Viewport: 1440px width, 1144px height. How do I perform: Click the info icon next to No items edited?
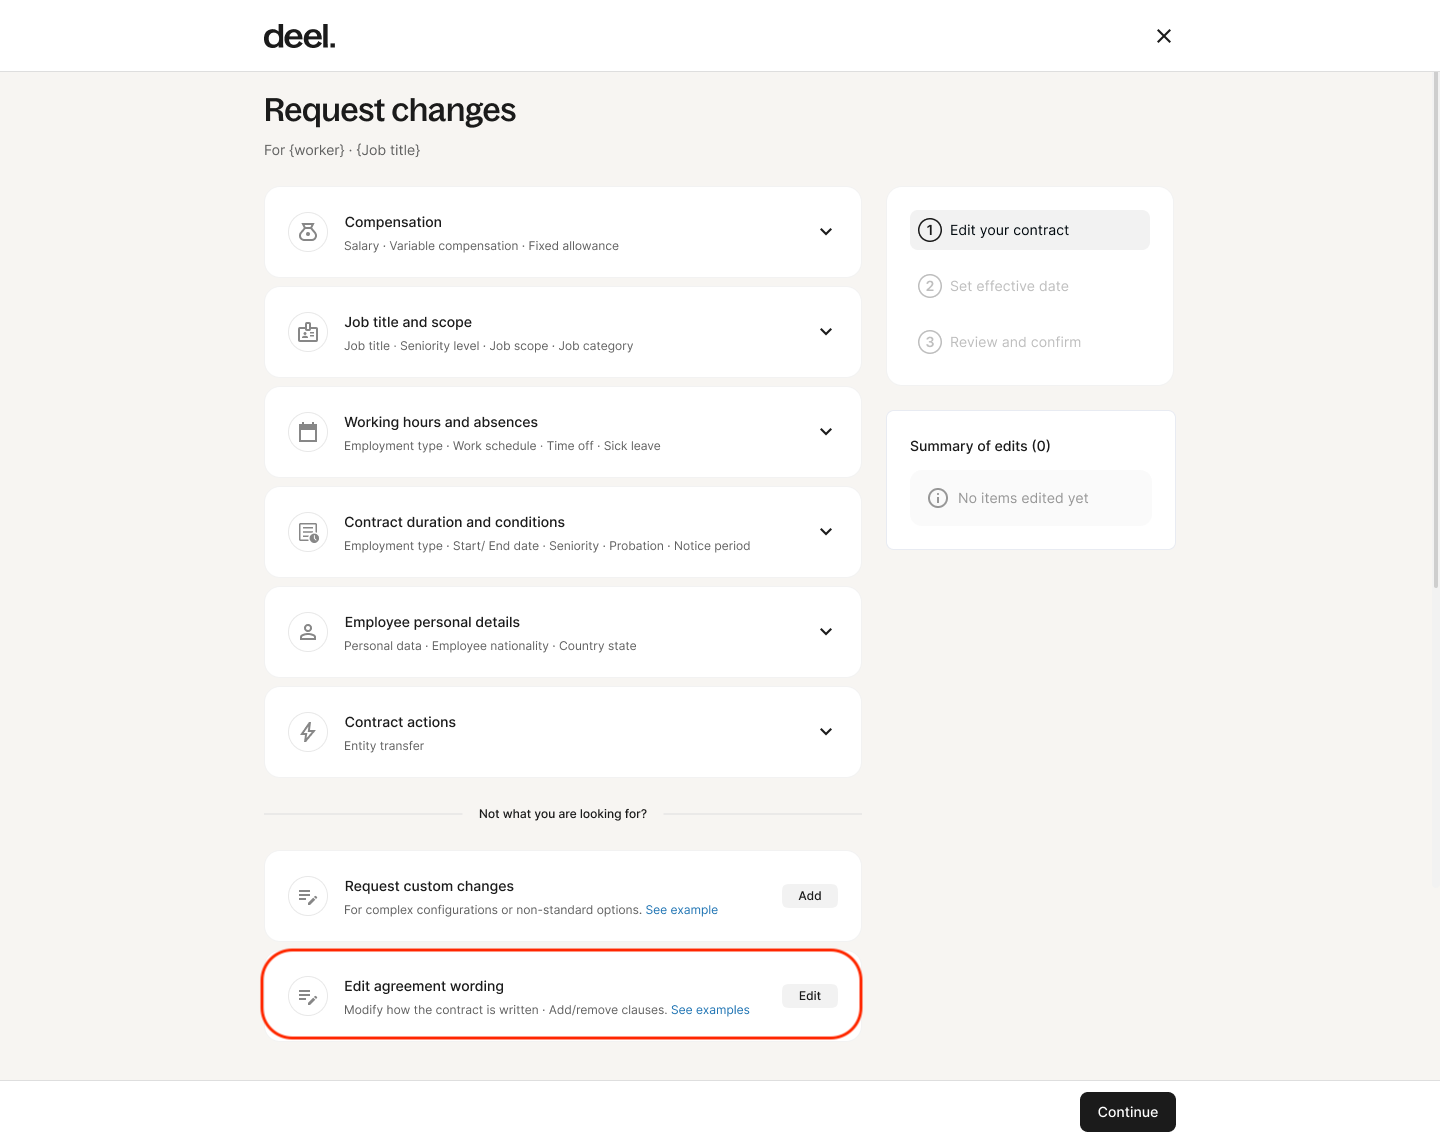[x=937, y=497]
